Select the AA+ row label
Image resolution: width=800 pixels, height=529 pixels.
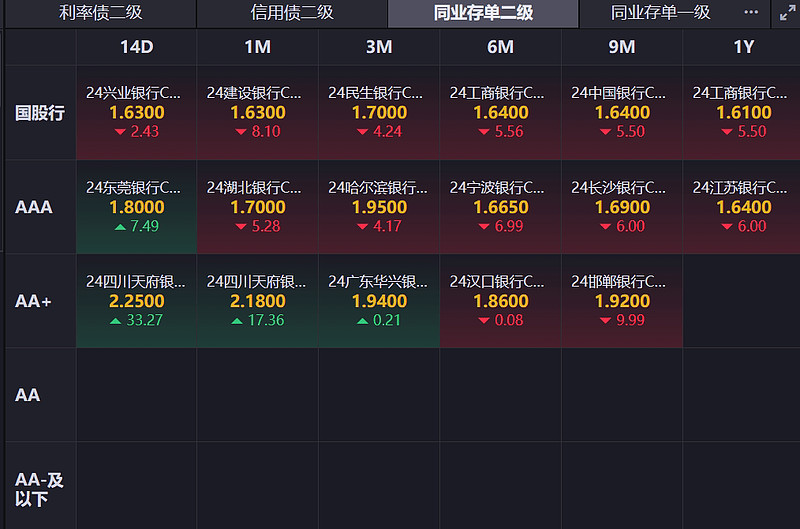(40, 301)
